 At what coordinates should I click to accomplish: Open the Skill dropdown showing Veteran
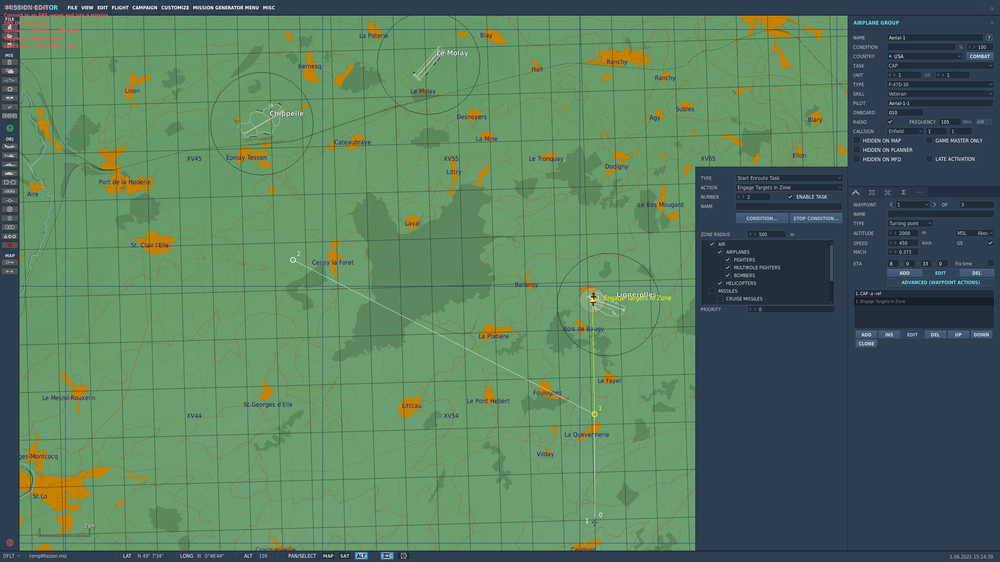click(x=940, y=94)
